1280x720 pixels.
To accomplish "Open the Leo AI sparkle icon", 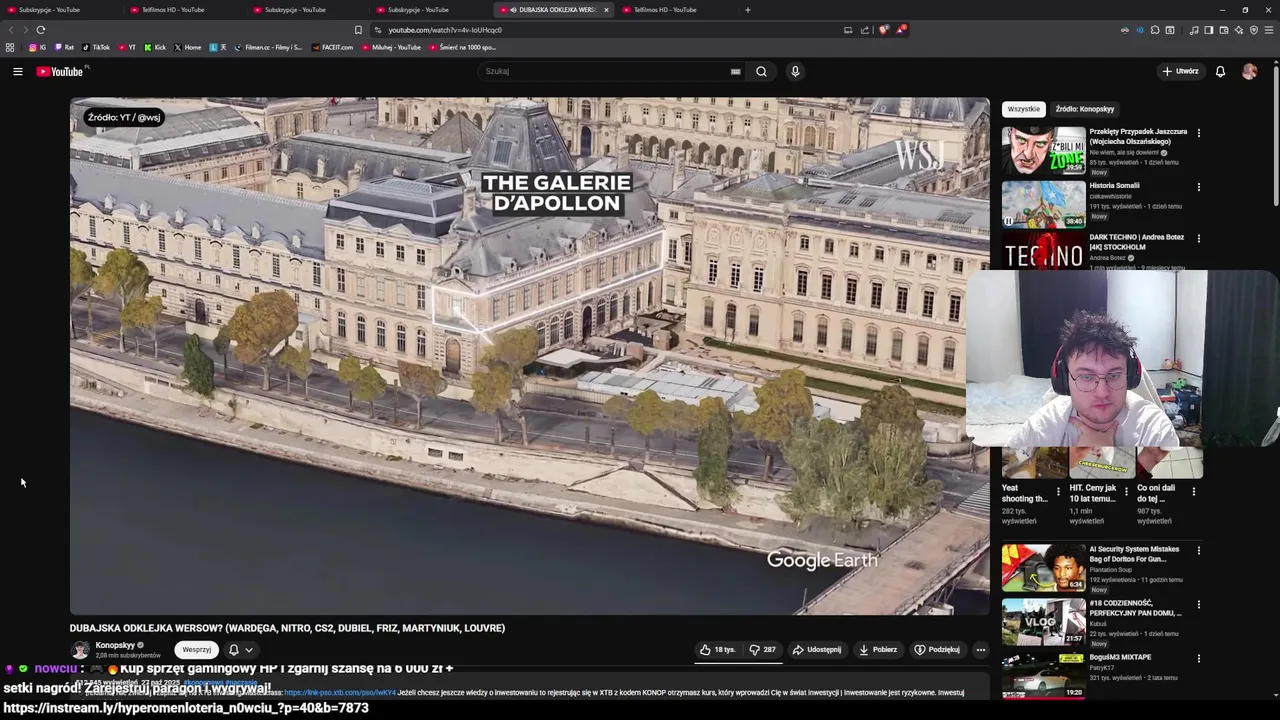I will pyautogui.click(x=1238, y=30).
